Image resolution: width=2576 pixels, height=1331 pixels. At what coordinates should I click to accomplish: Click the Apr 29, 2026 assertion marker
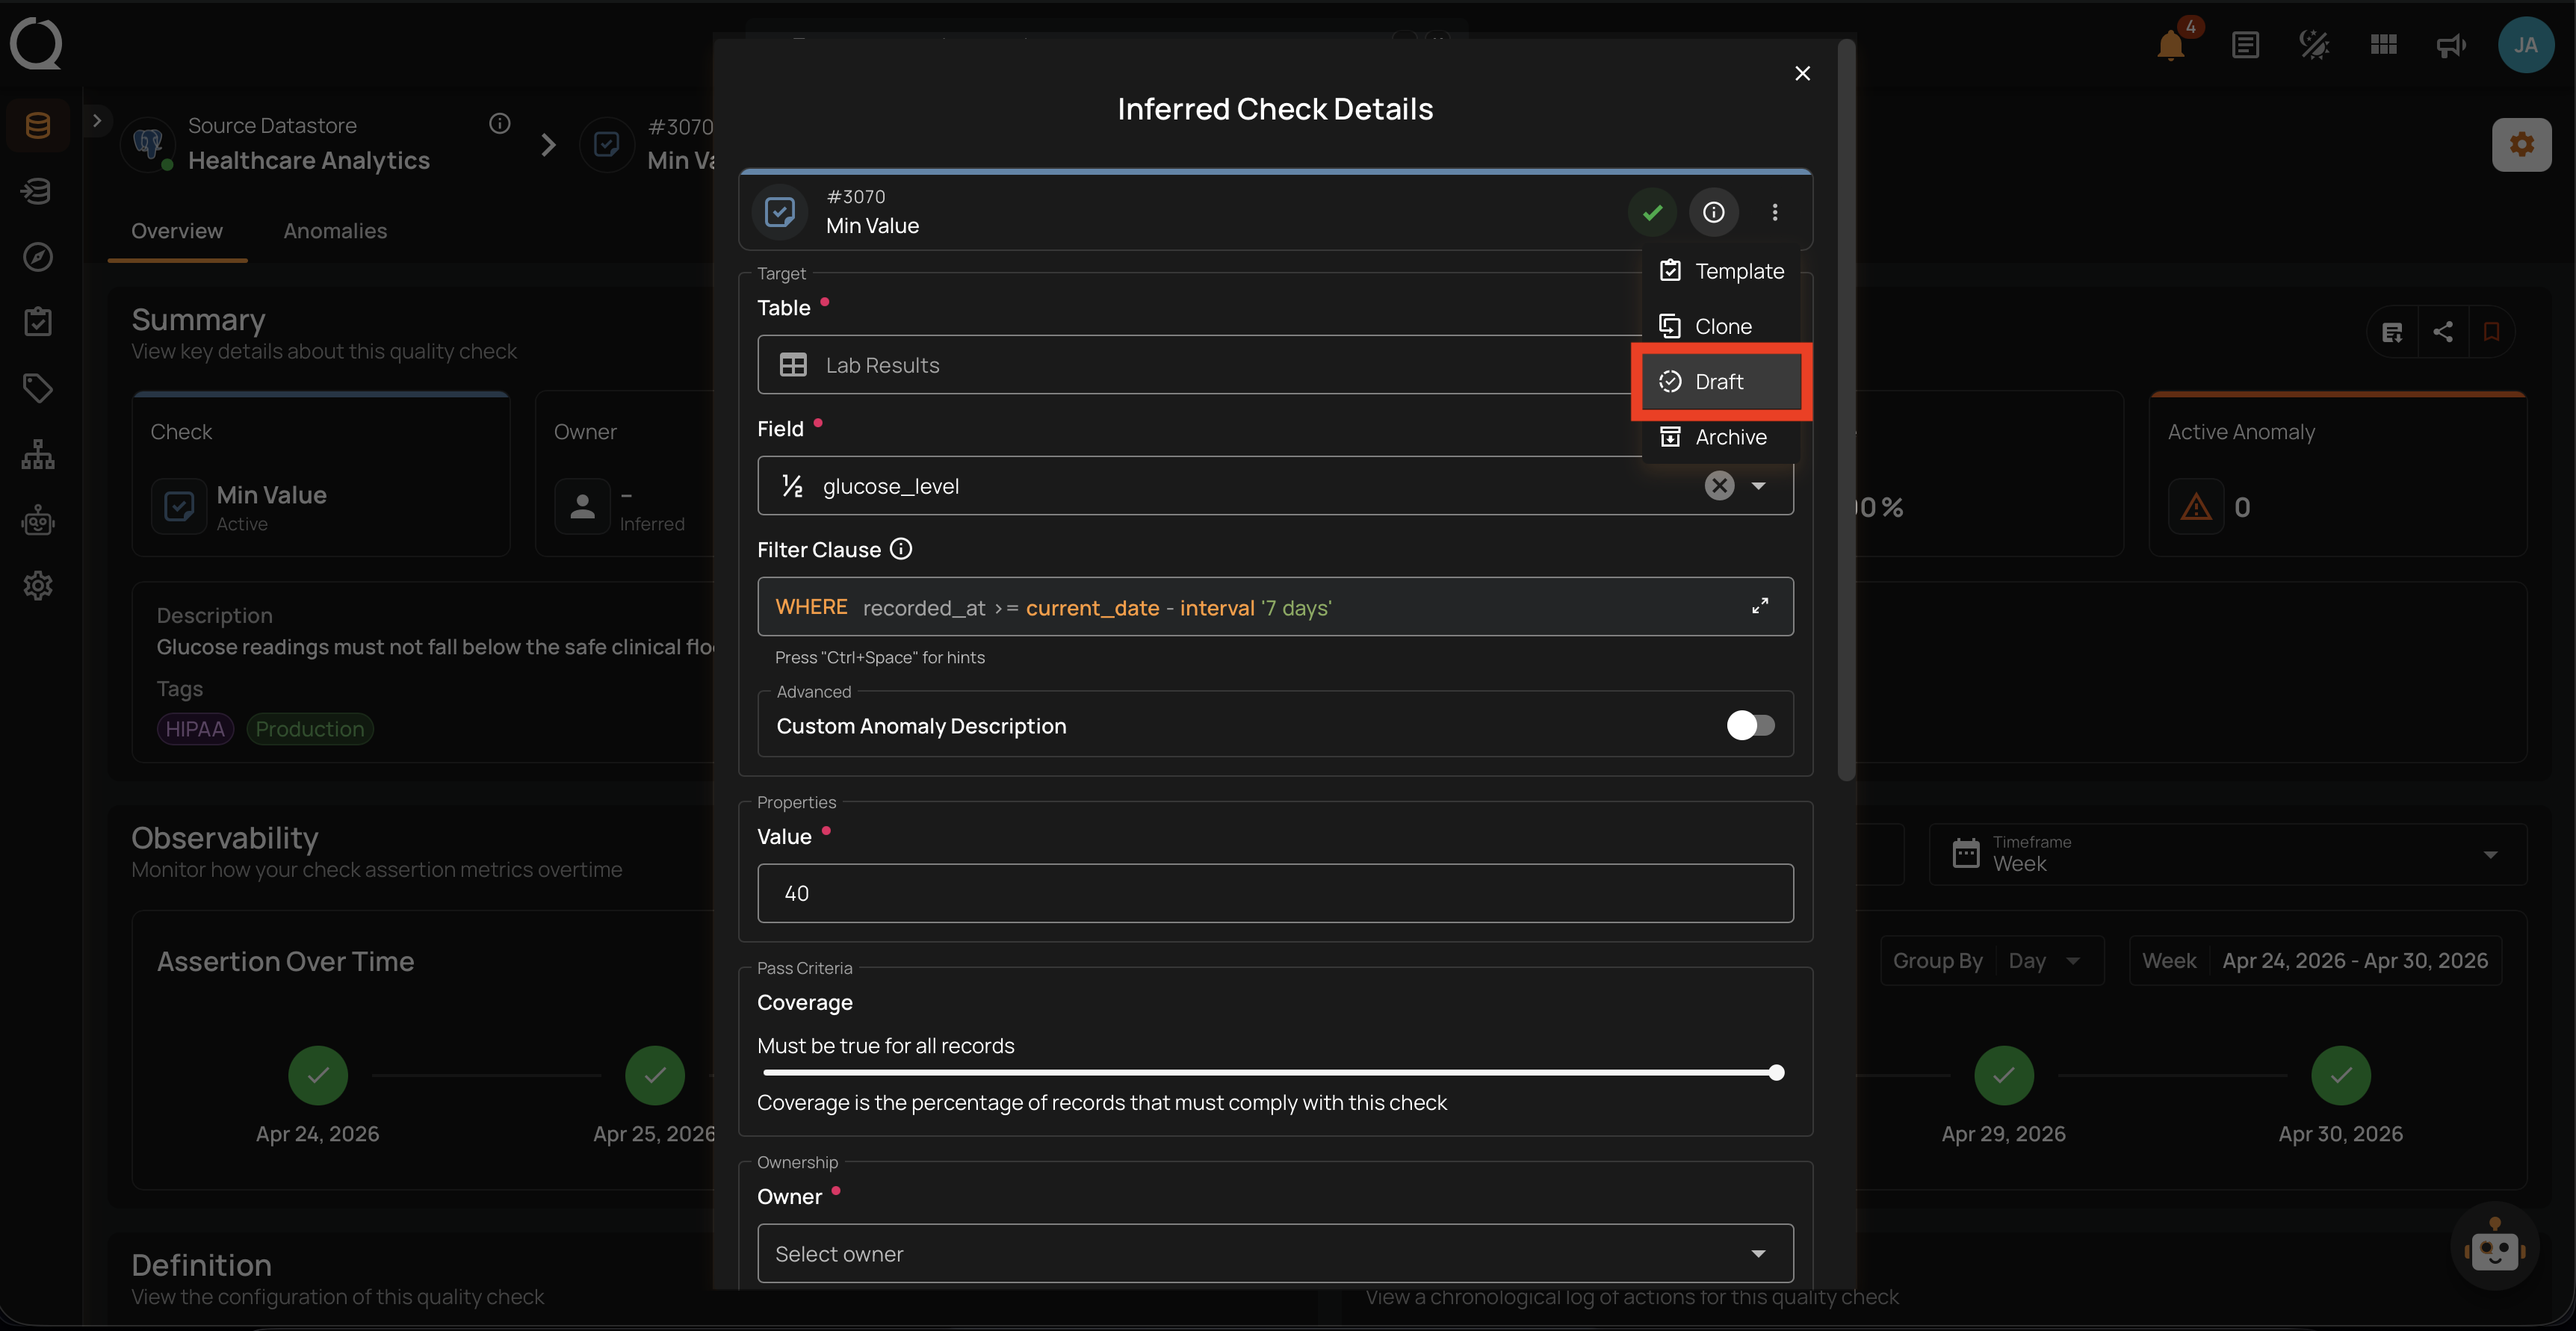2003,1075
